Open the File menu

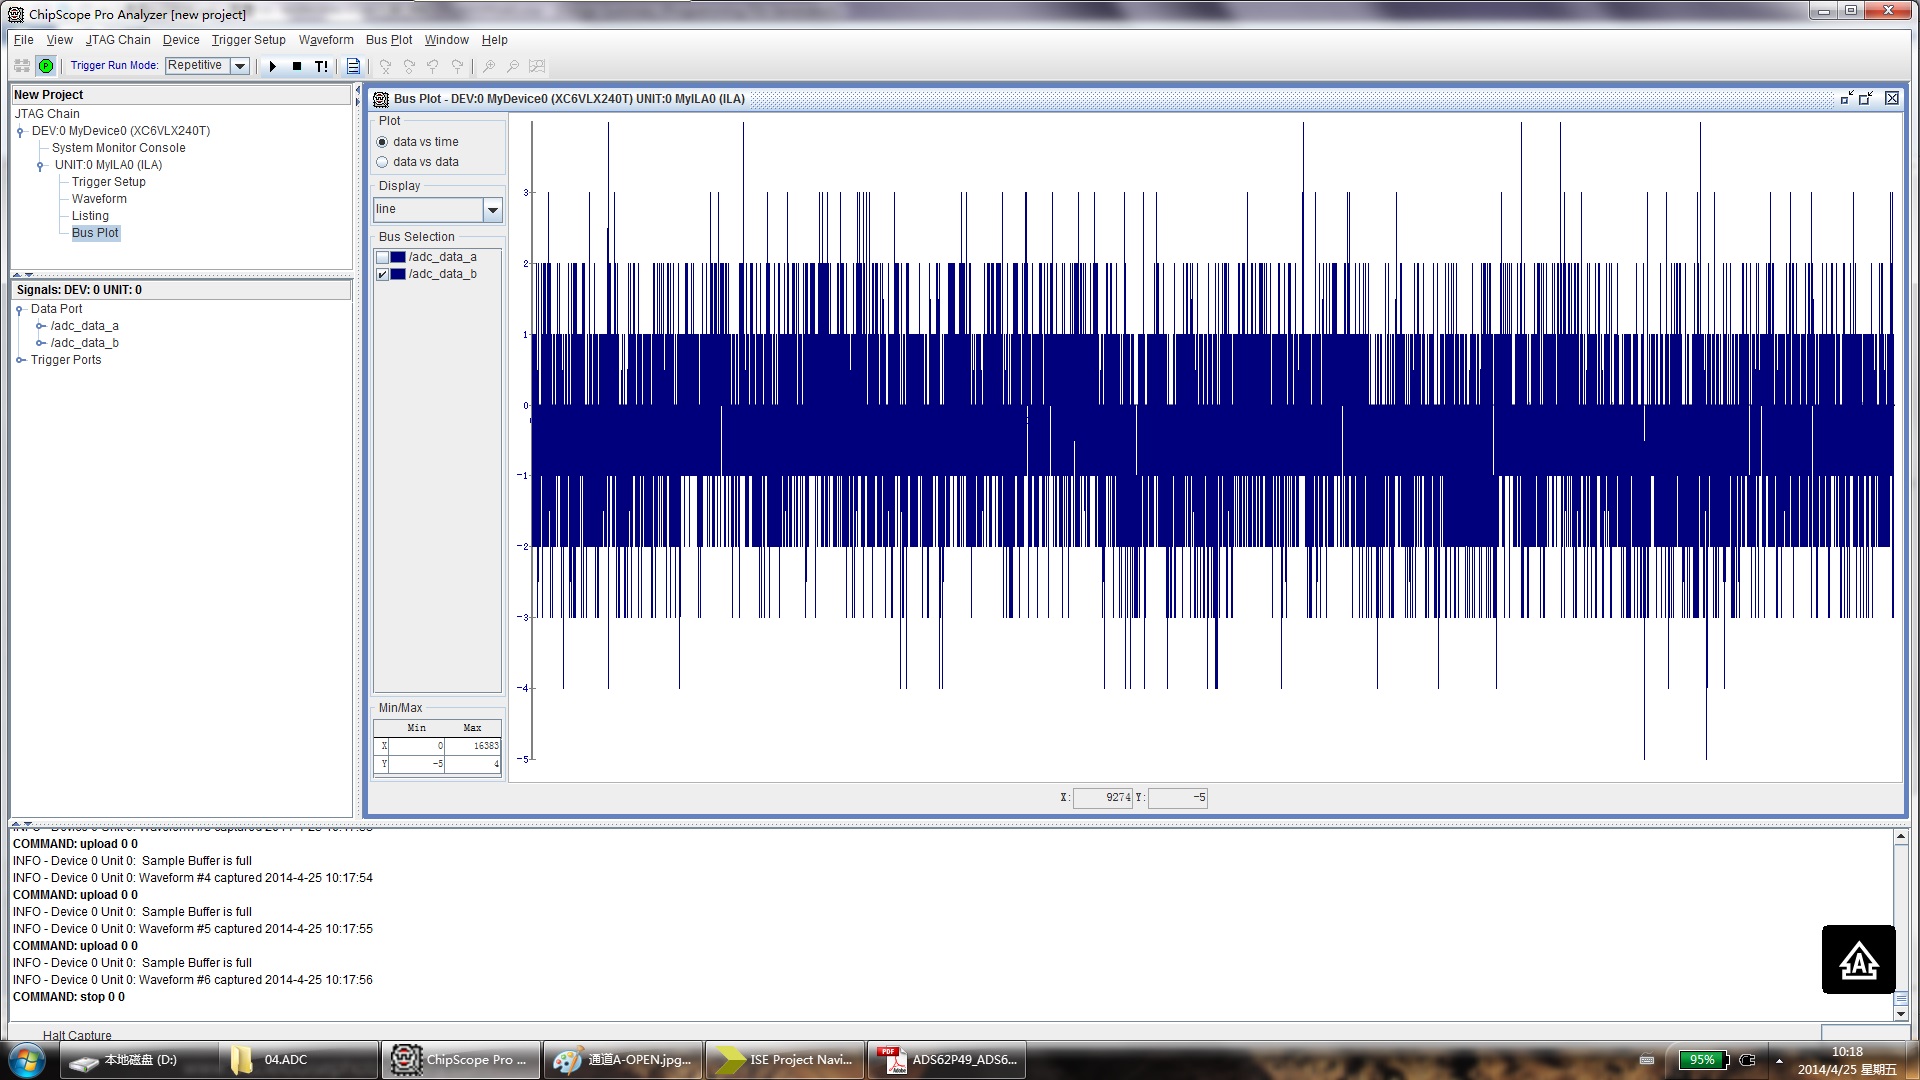[x=24, y=40]
